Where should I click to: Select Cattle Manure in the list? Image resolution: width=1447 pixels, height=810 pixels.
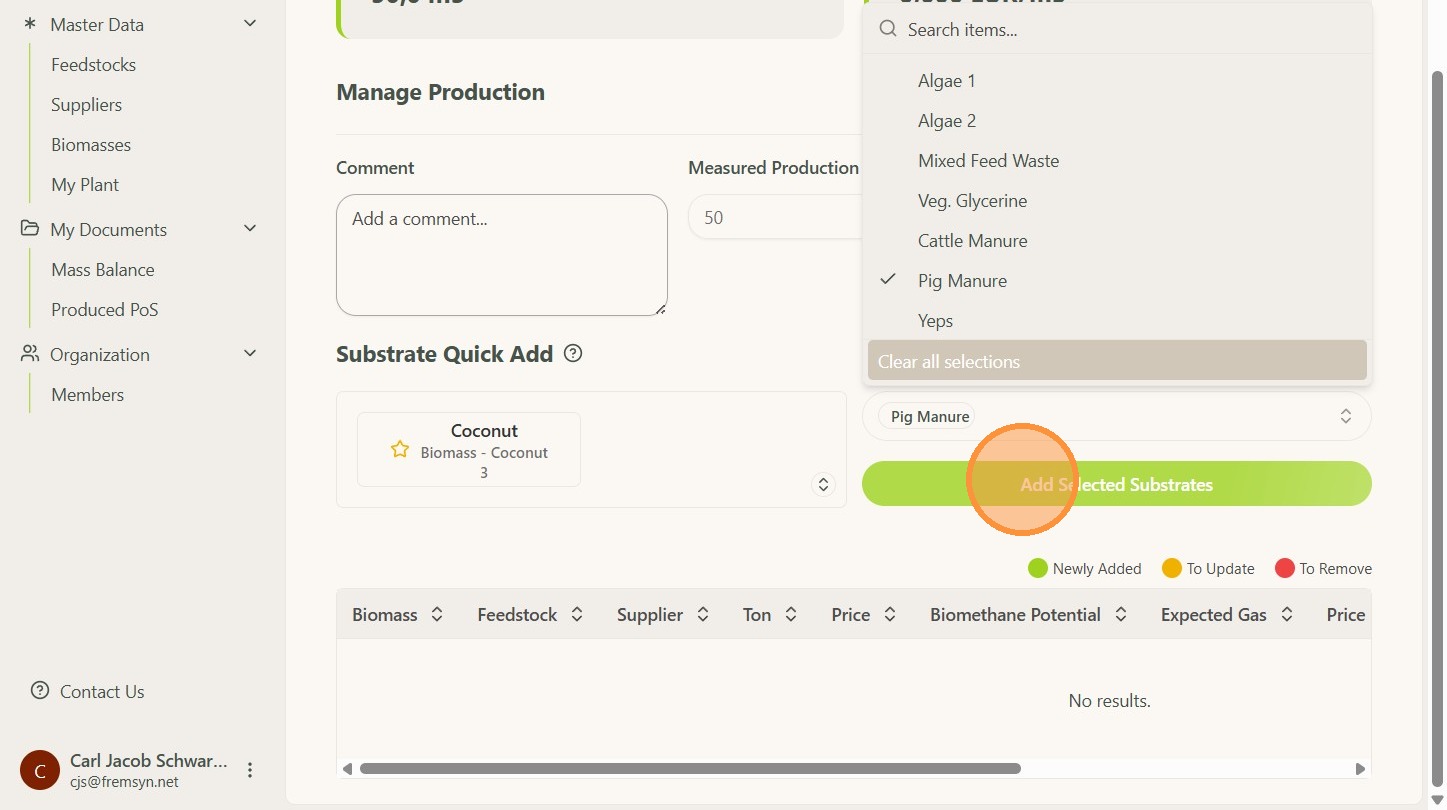tap(972, 241)
